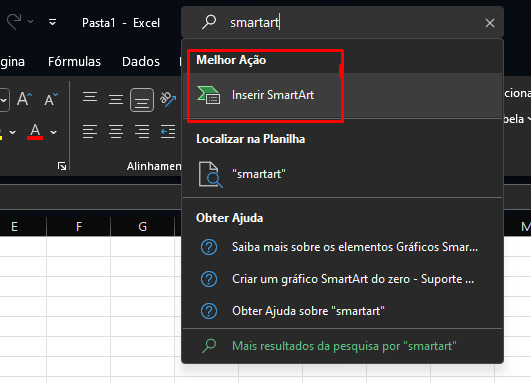Select column F header
This screenshot has height=383, width=531.
click(79, 226)
